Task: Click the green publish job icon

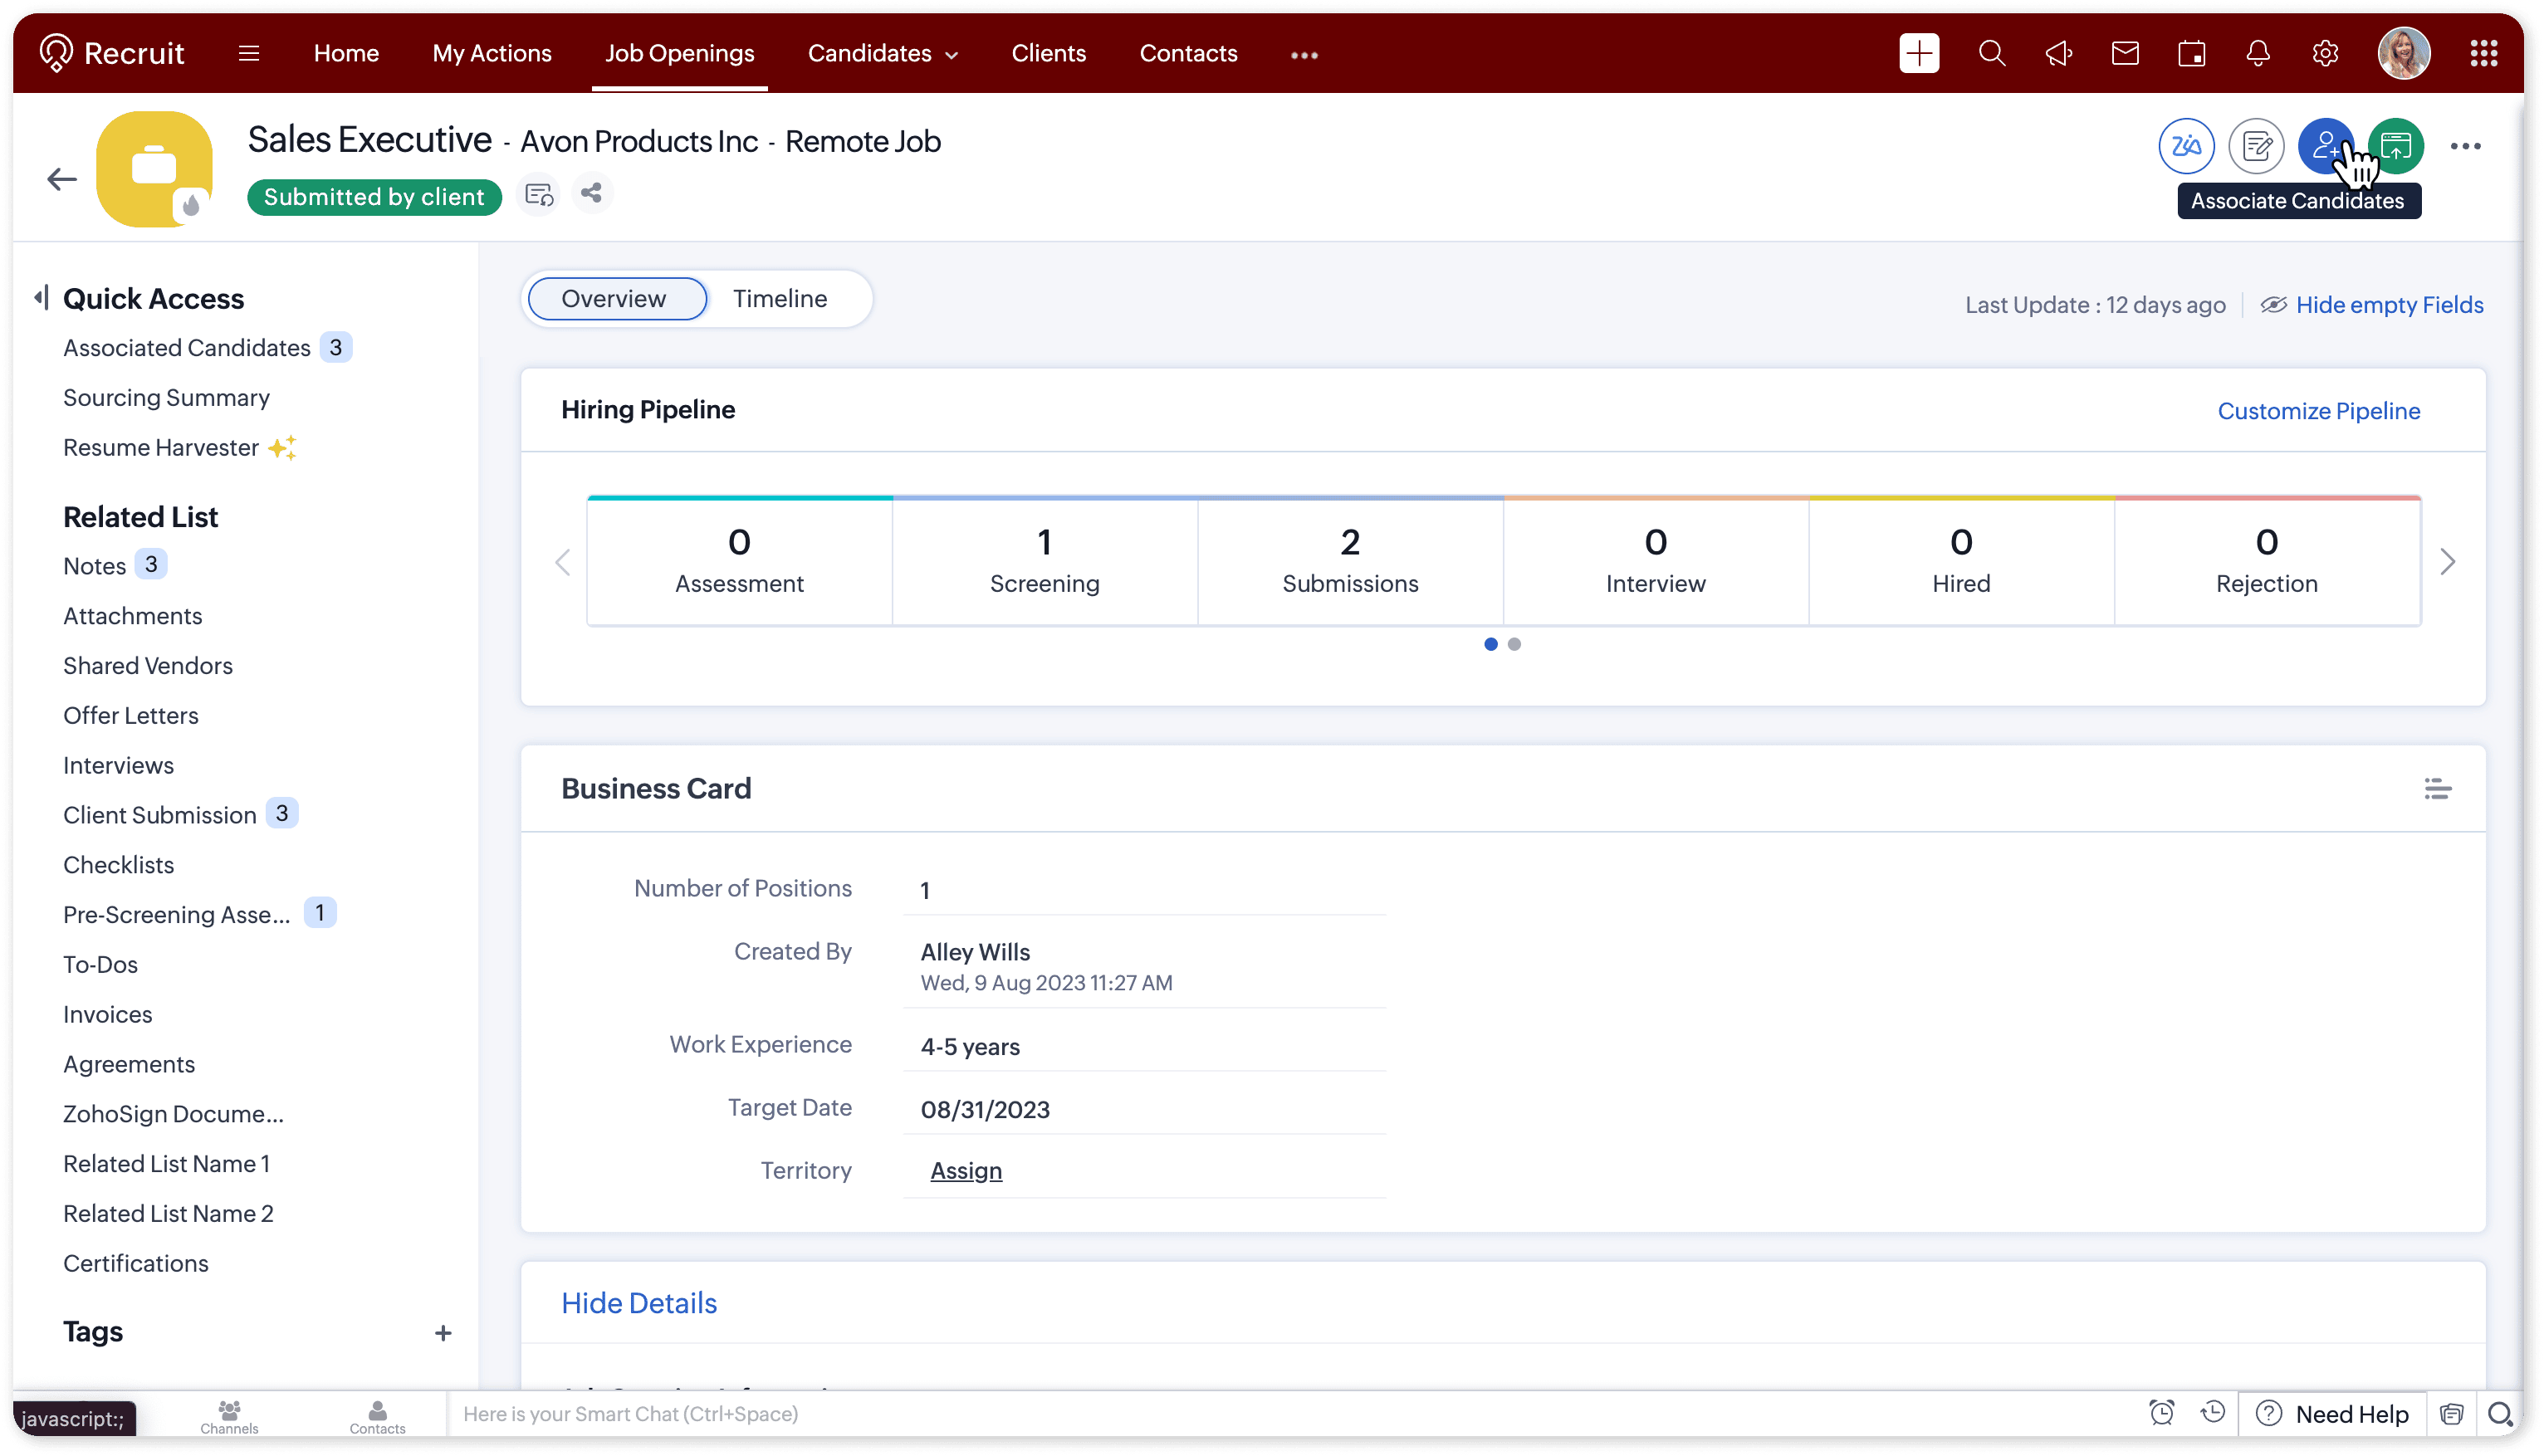Action: coord(2395,146)
